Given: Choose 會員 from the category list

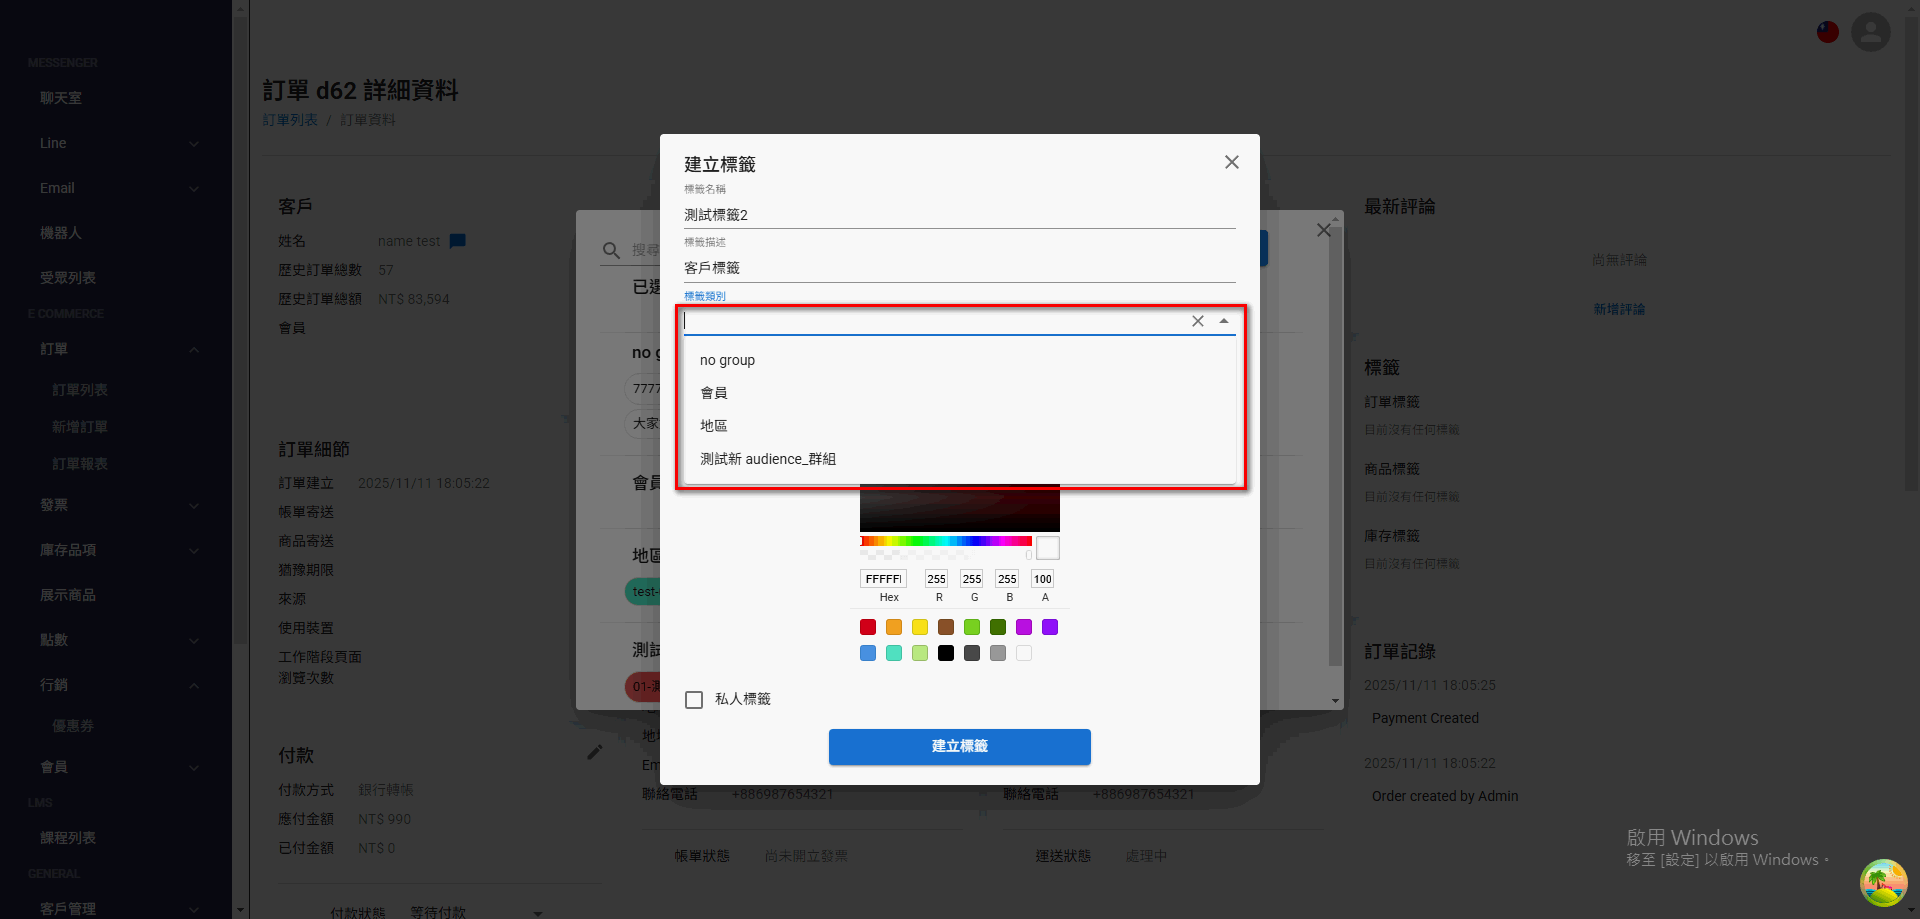Looking at the screenshot, I should pyautogui.click(x=960, y=393).
